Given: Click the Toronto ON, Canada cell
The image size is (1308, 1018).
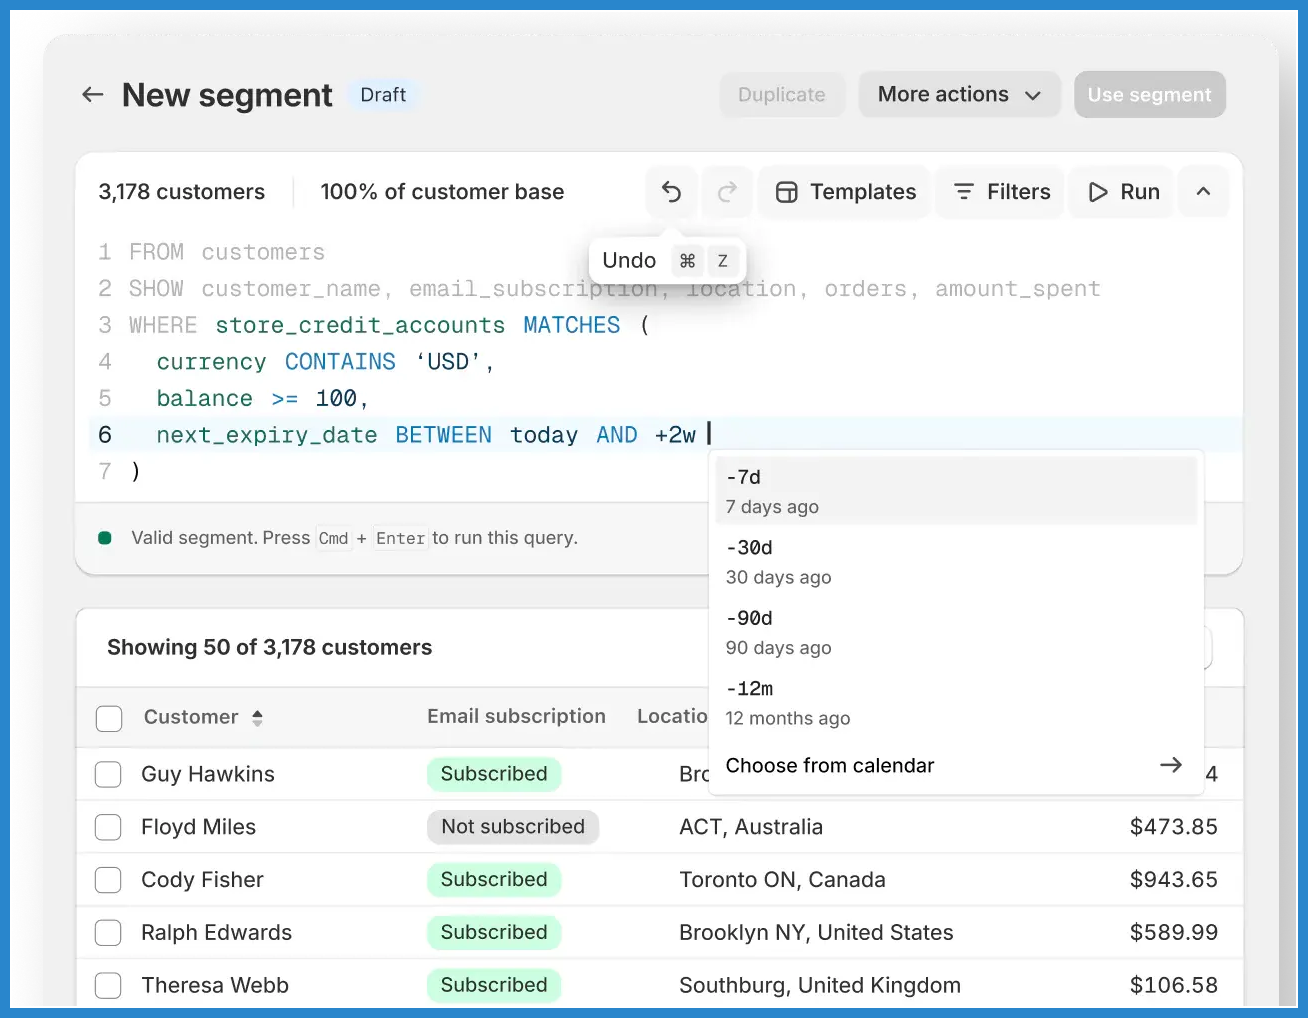Looking at the screenshot, I should pyautogui.click(x=782, y=880).
